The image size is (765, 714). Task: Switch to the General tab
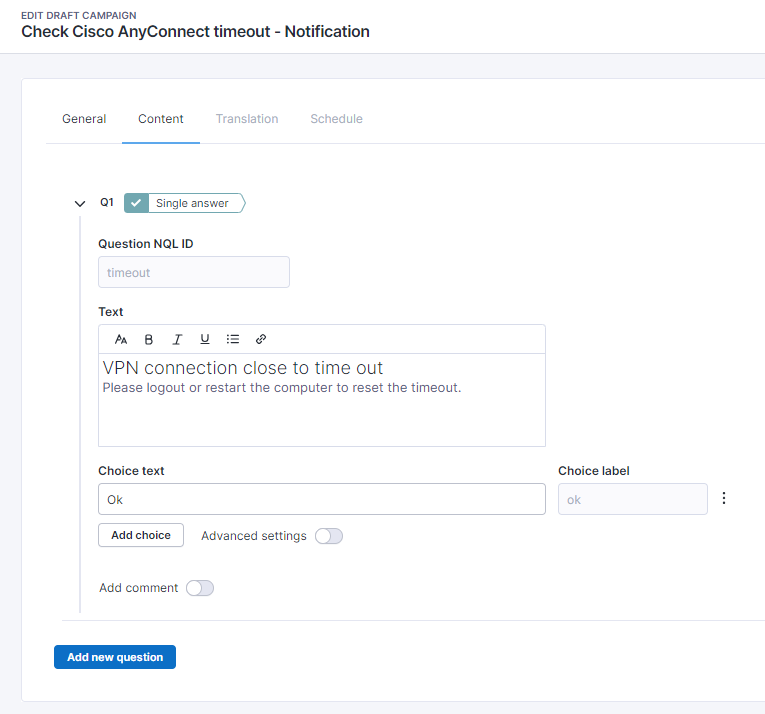84,119
